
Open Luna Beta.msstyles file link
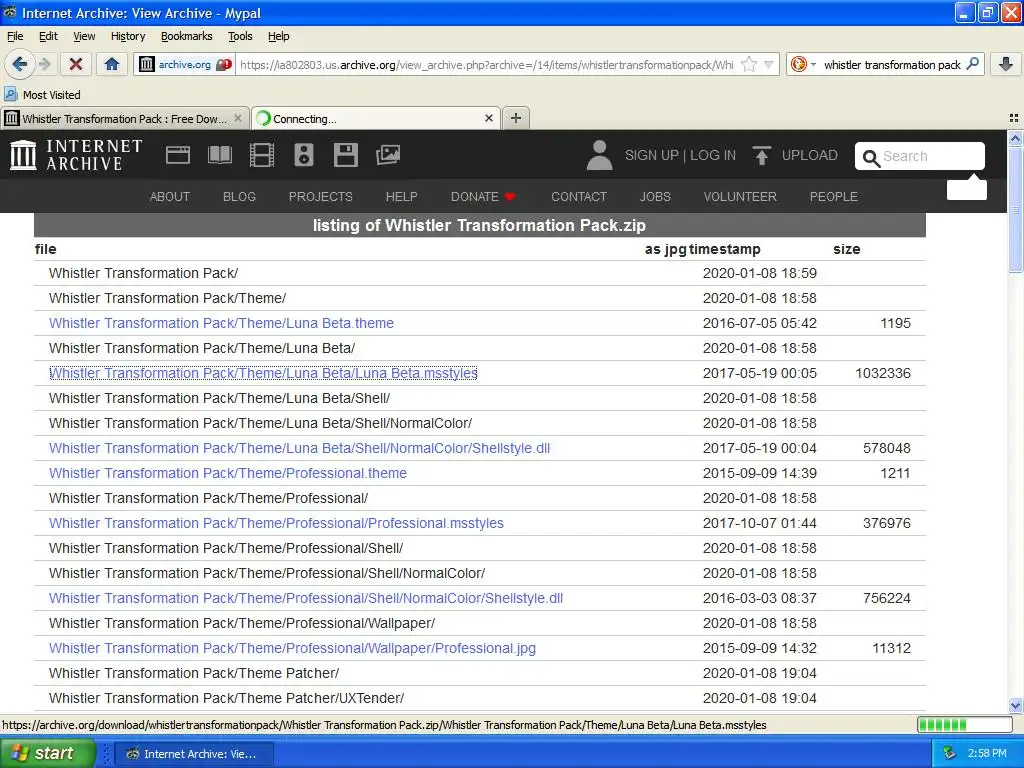coord(263,373)
